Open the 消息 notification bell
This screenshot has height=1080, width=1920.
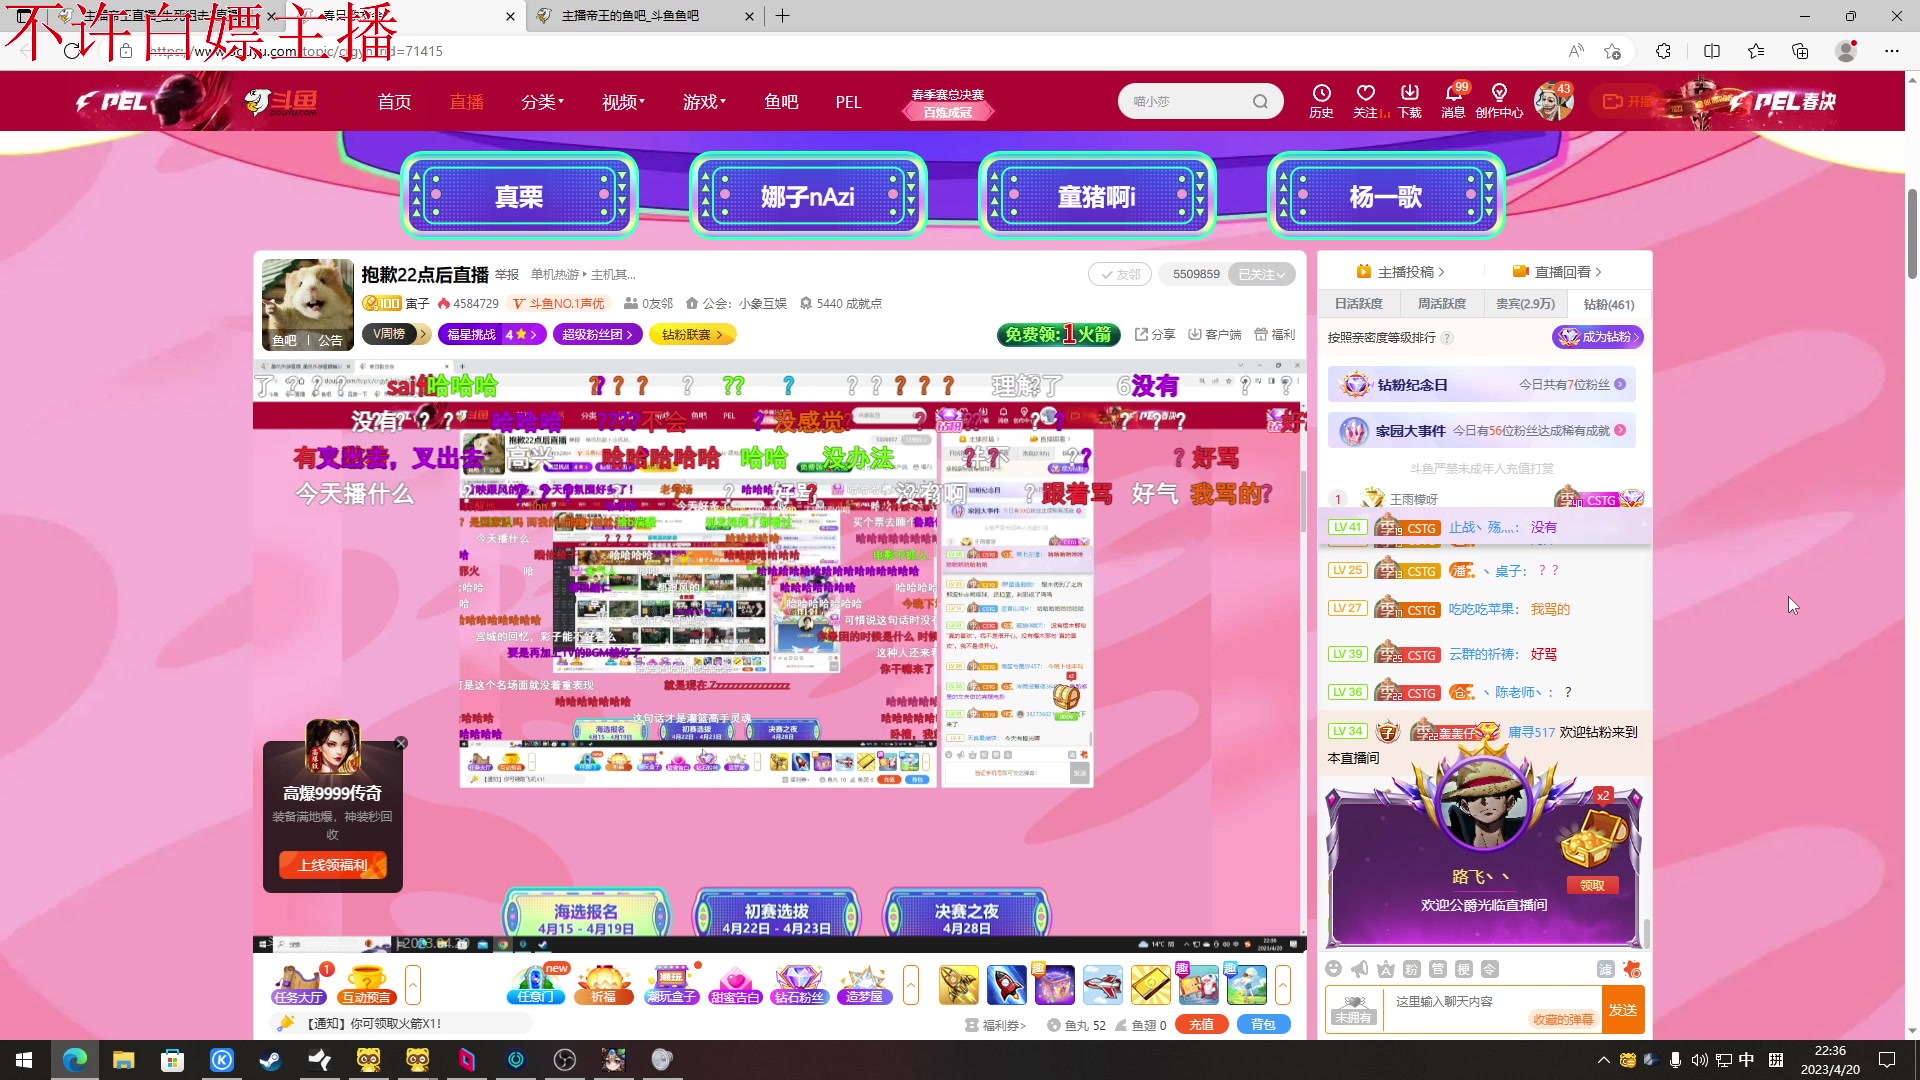tap(1454, 101)
